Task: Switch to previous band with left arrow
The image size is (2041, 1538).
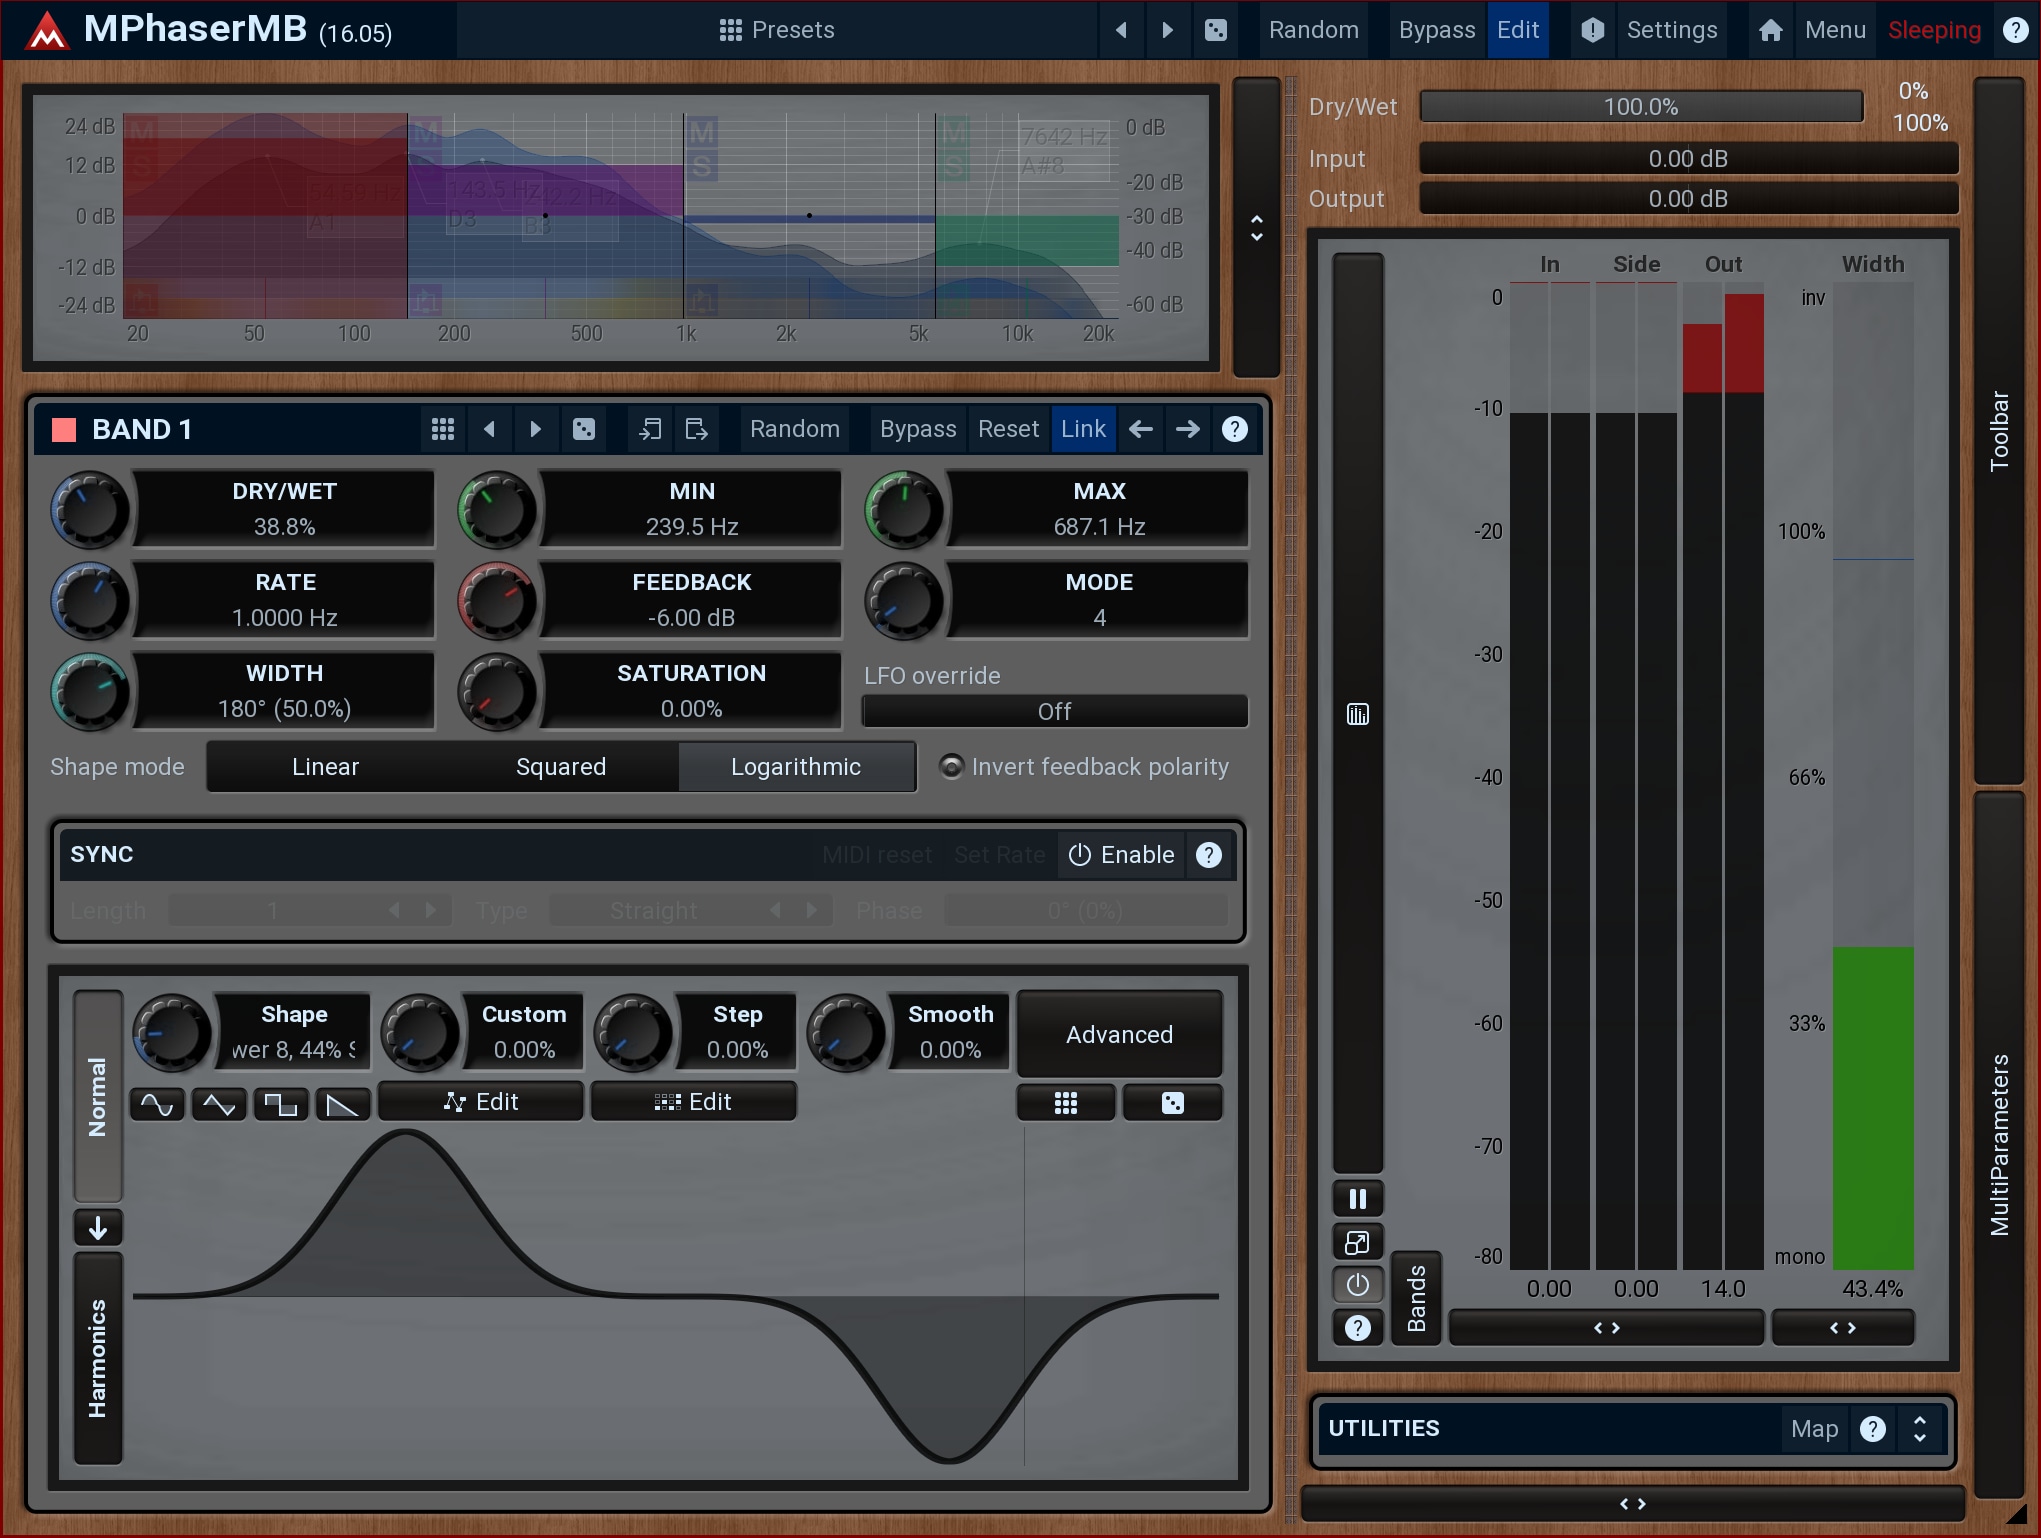Action: click(1141, 429)
